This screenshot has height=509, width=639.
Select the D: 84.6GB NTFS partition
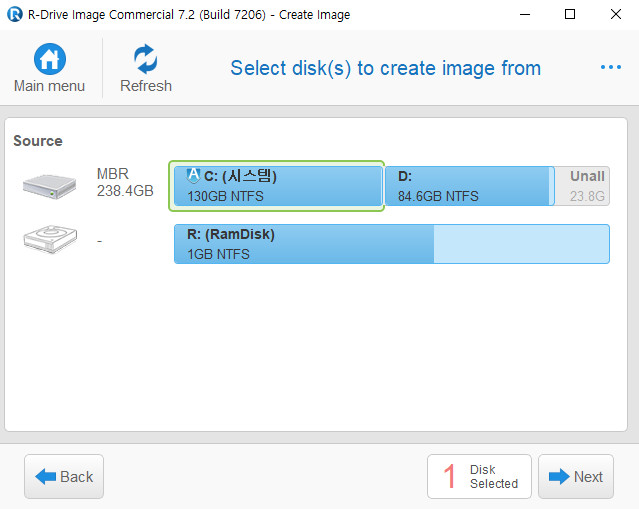[469, 186]
